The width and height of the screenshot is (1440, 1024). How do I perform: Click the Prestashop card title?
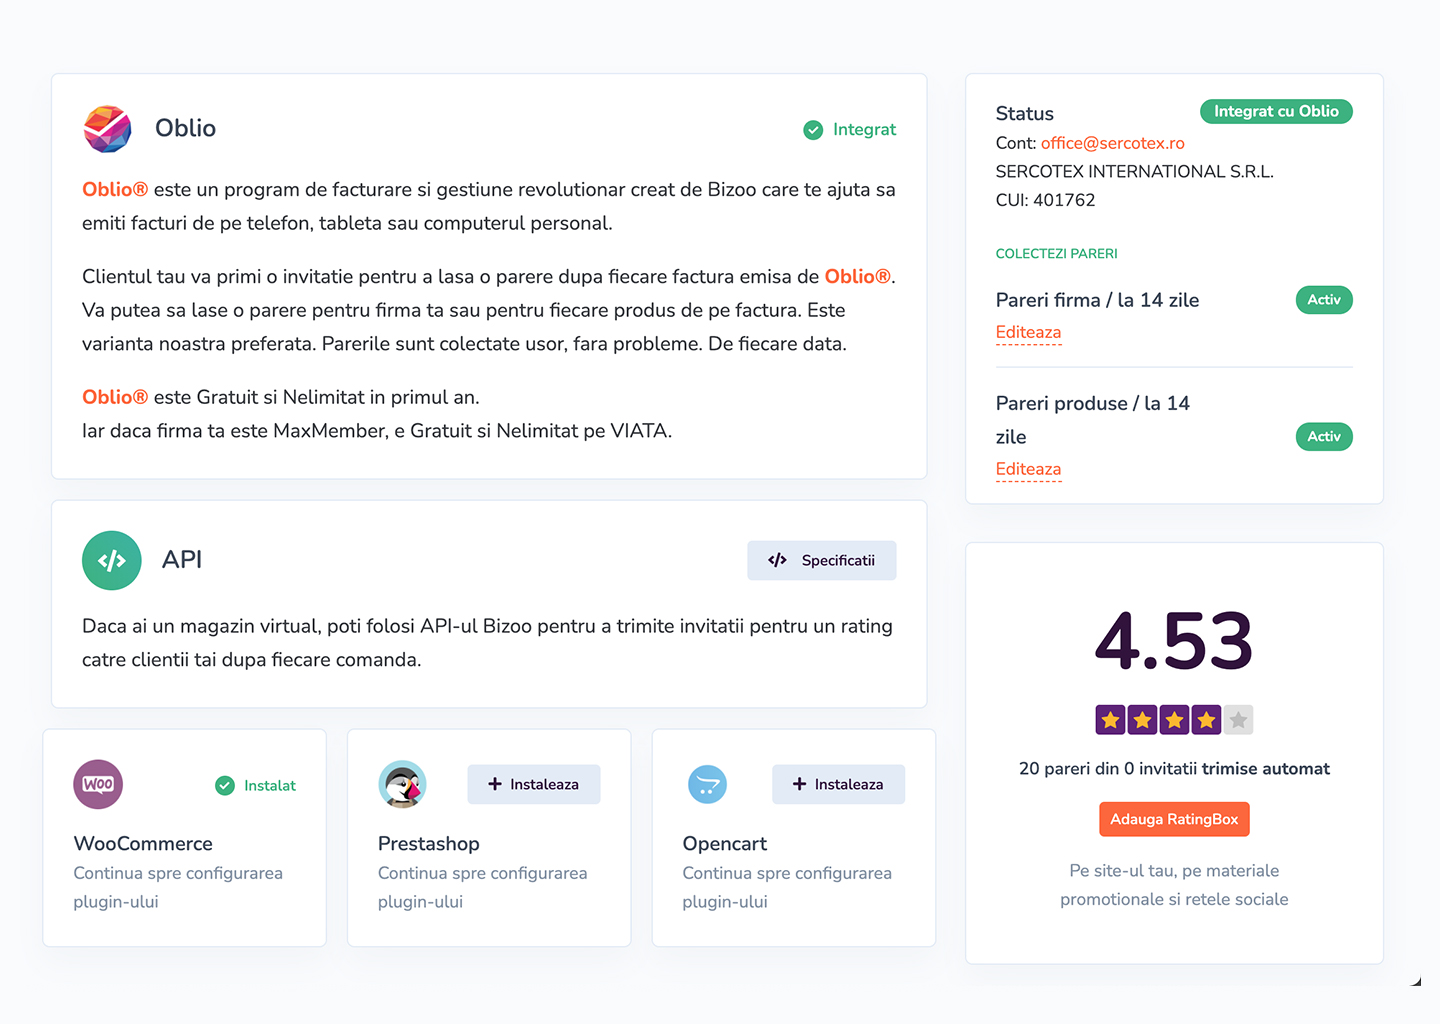pos(429,844)
